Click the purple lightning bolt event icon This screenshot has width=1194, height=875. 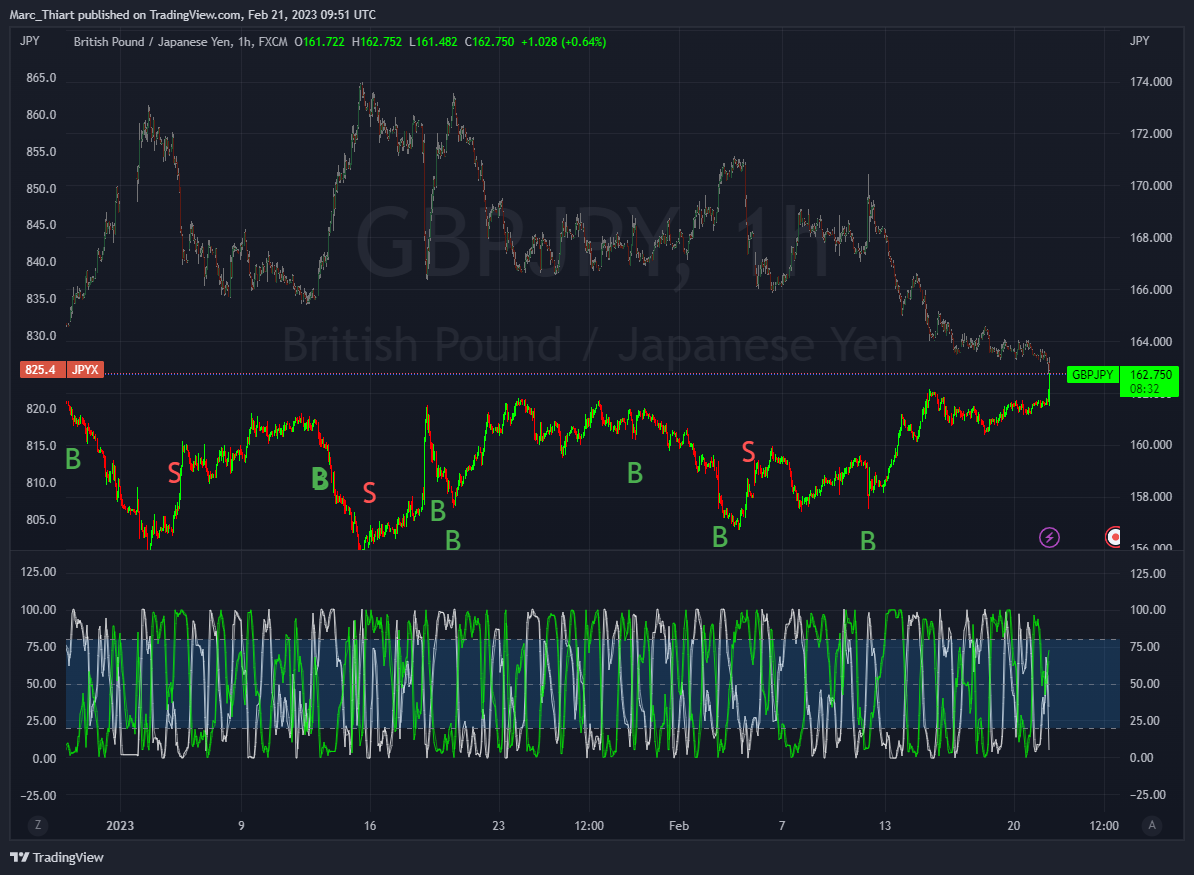[x=1049, y=538]
